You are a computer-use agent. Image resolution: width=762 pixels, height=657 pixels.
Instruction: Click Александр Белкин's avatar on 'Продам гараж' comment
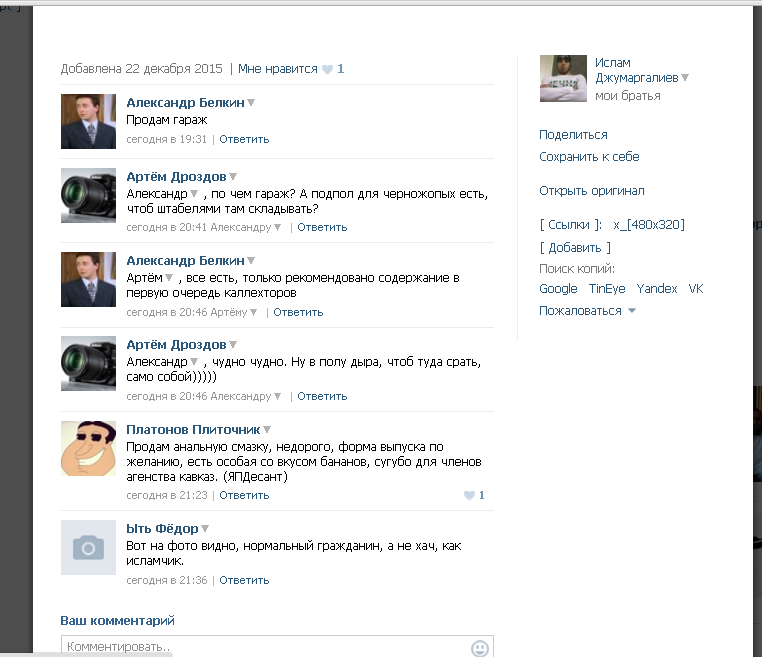click(88, 121)
